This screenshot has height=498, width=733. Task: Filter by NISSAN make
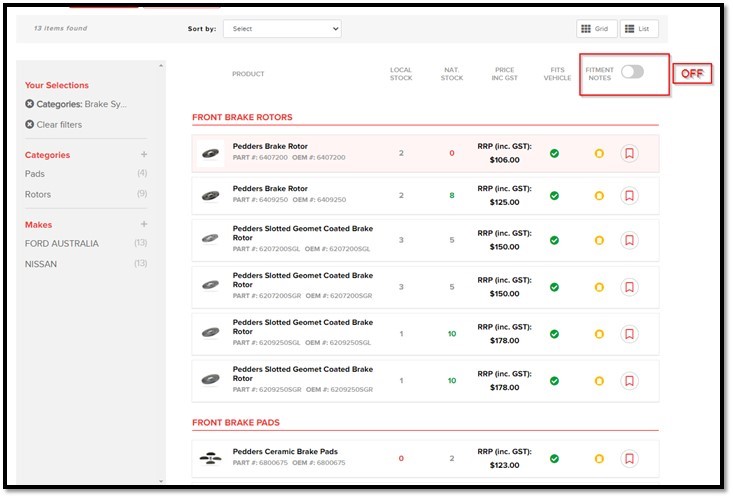pos(41,264)
